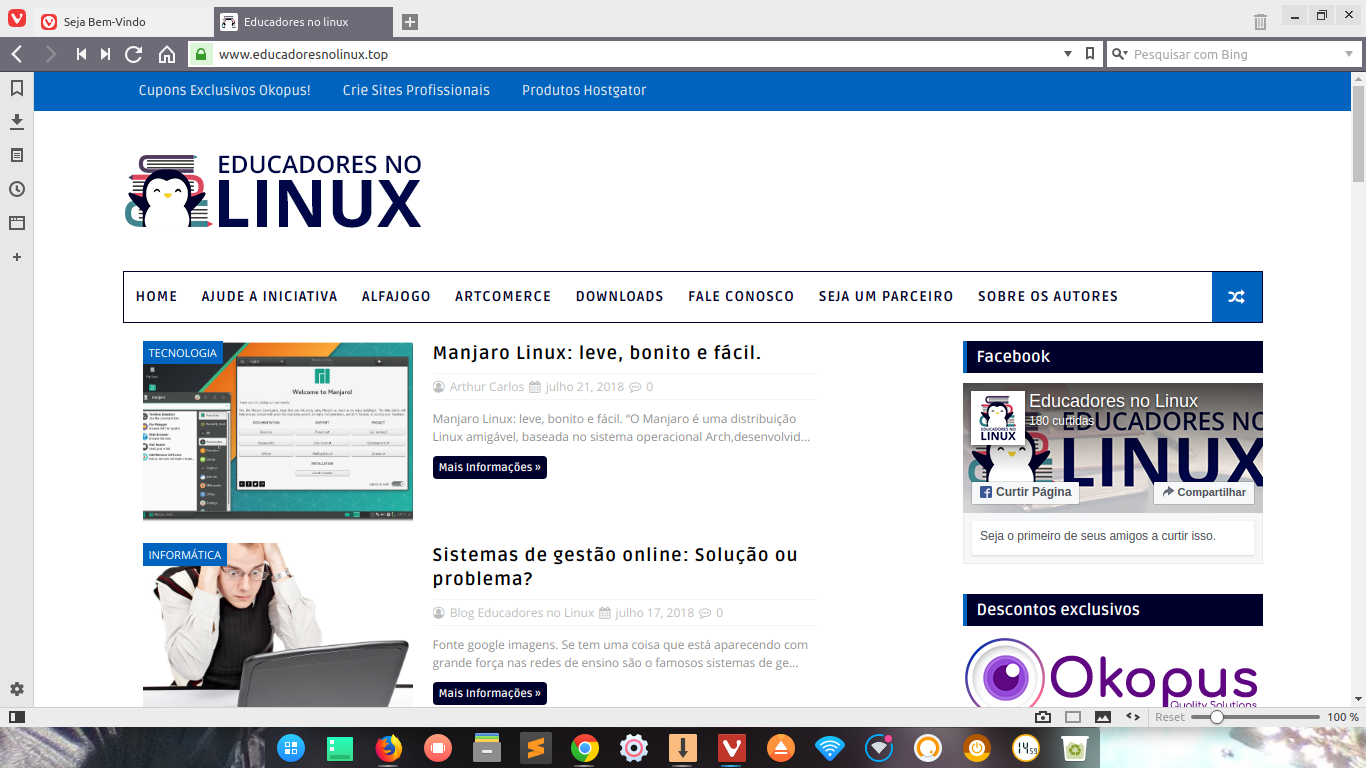Click the Cupons Exclusivos Okopus! link
Screen dimensions: 1366x768
tap(225, 90)
